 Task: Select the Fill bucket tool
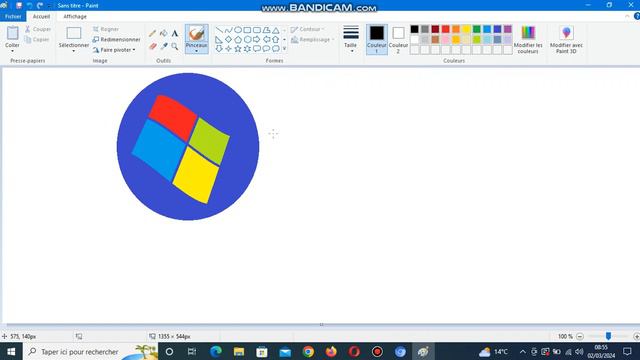pos(164,33)
